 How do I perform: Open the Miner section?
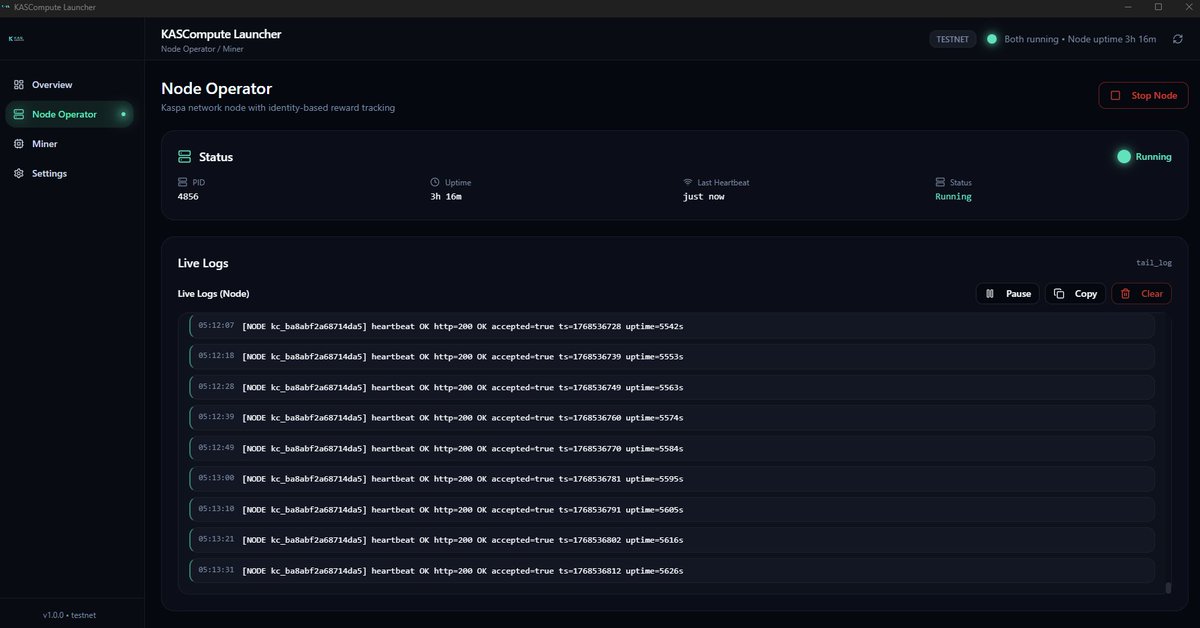tap(69, 144)
